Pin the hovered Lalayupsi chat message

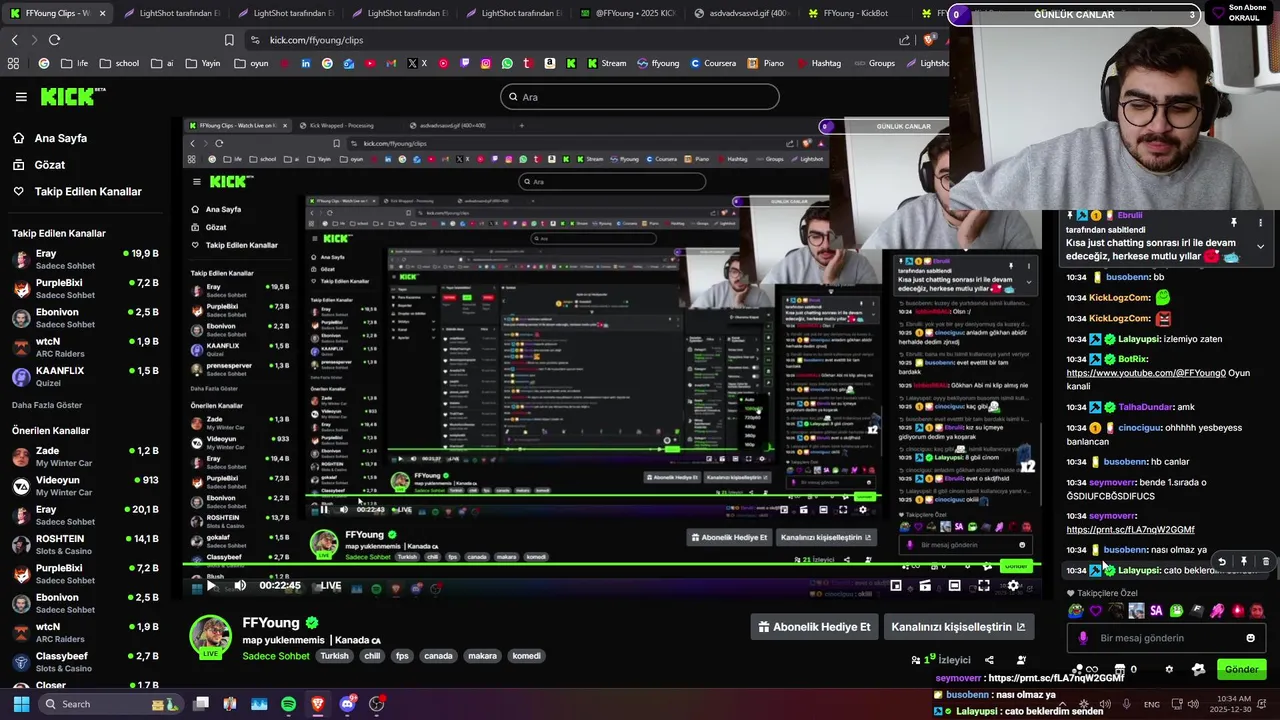point(1244,562)
